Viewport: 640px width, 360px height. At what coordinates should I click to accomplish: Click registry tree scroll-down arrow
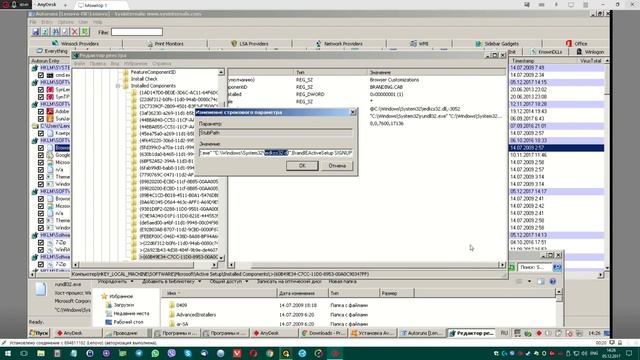[x=221, y=258]
